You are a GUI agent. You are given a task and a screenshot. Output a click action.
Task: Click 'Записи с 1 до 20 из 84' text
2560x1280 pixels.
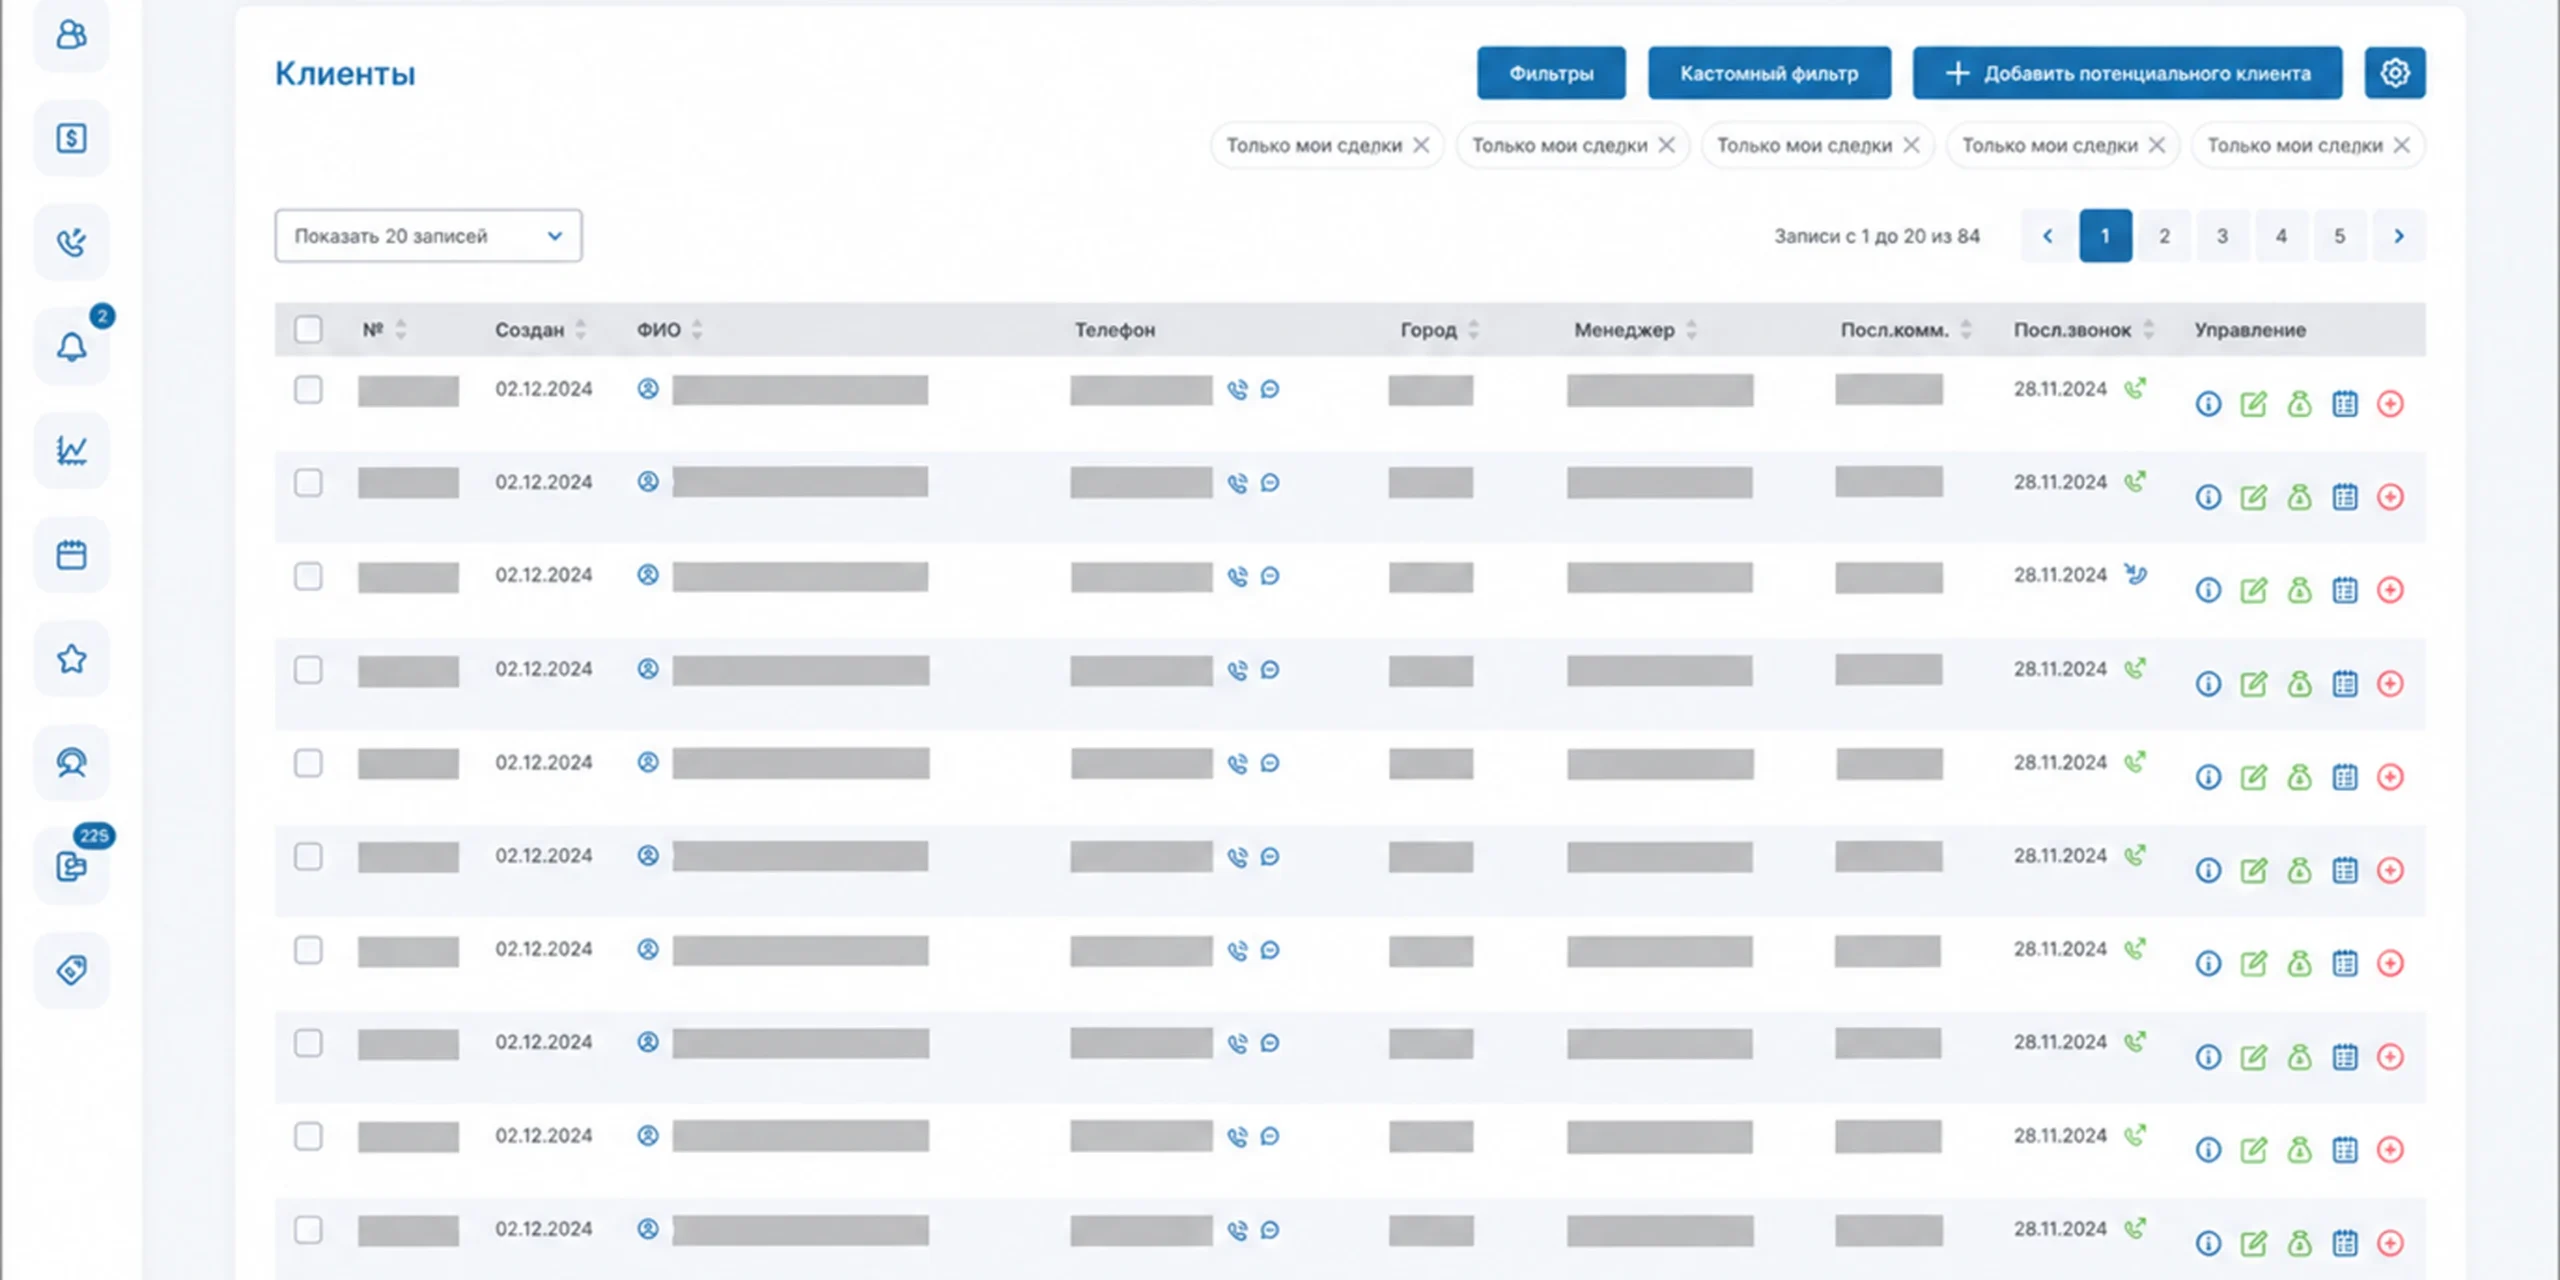[x=1877, y=236]
